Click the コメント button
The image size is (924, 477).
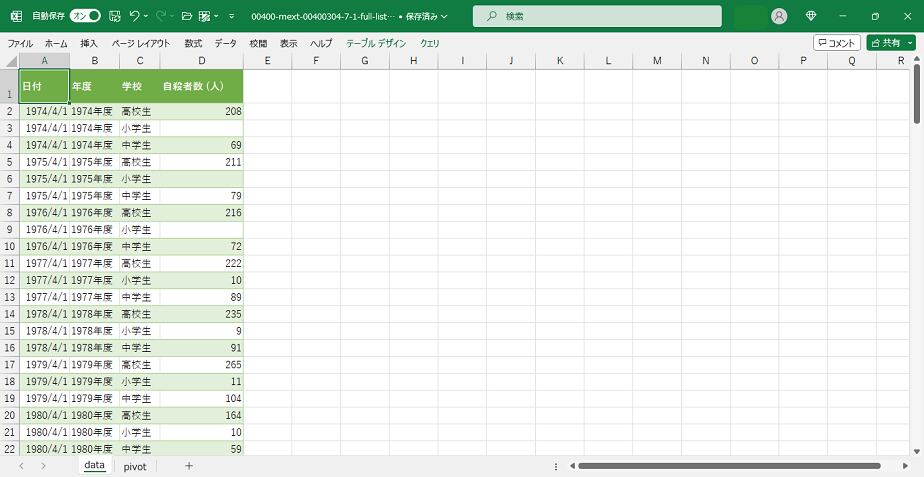pos(836,43)
